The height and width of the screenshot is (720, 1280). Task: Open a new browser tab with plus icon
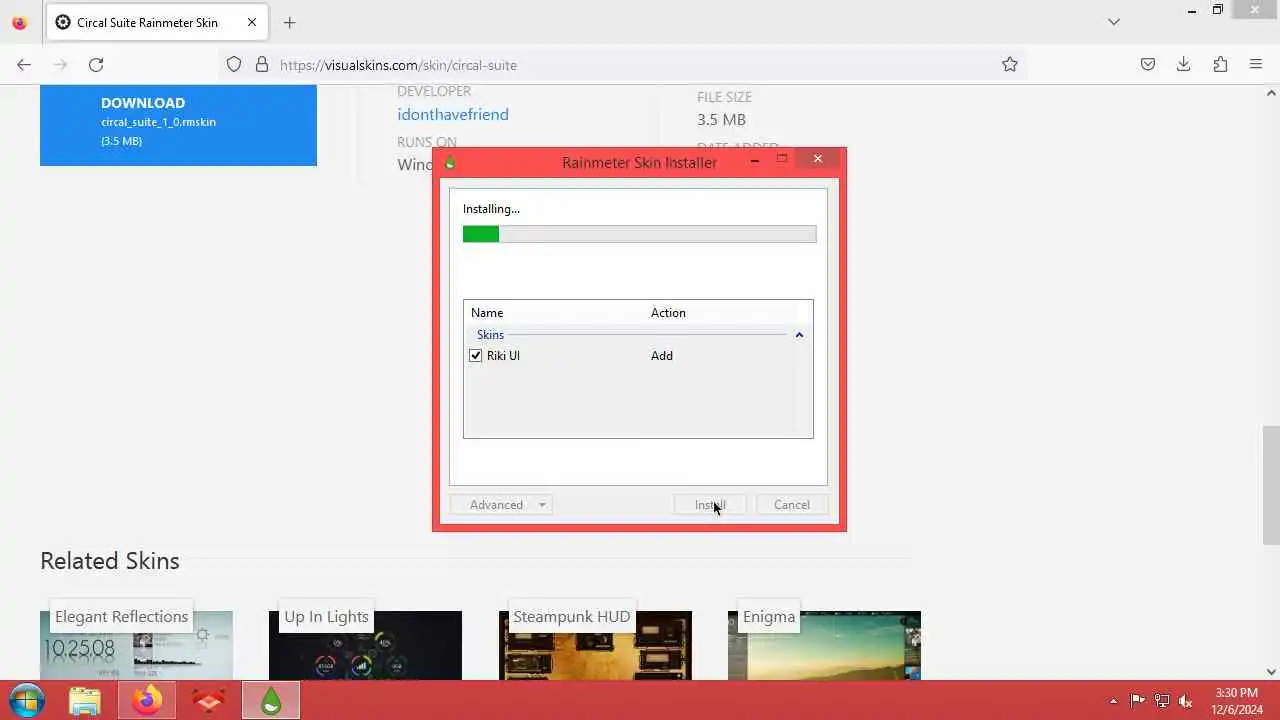click(289, 22)
